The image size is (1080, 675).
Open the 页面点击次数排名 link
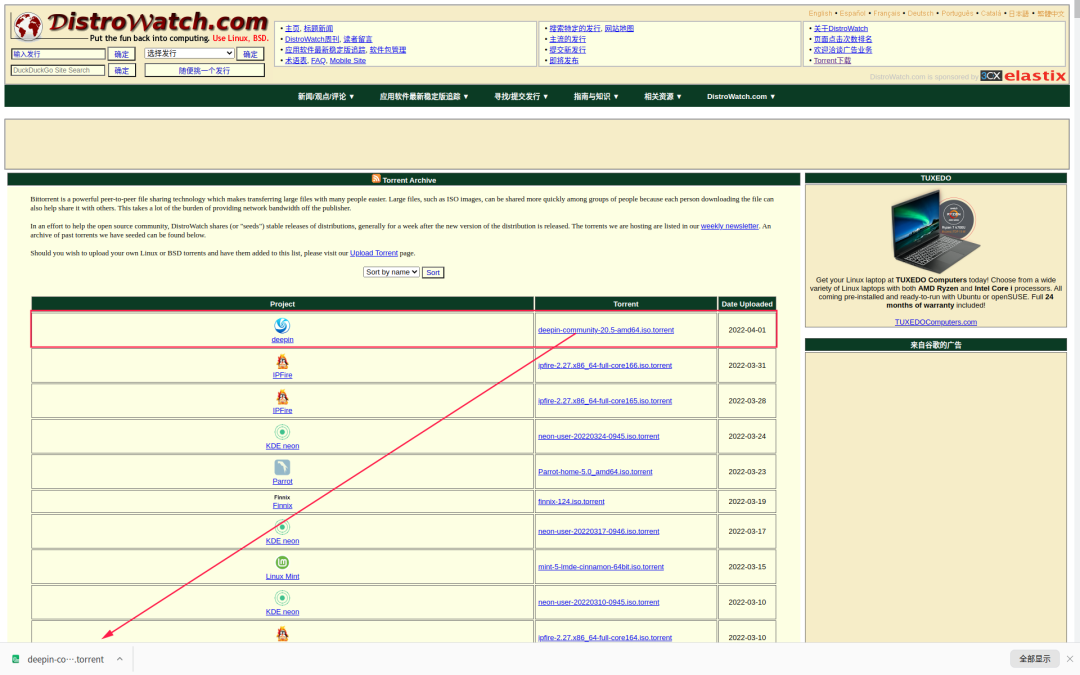tap(842, 39)
